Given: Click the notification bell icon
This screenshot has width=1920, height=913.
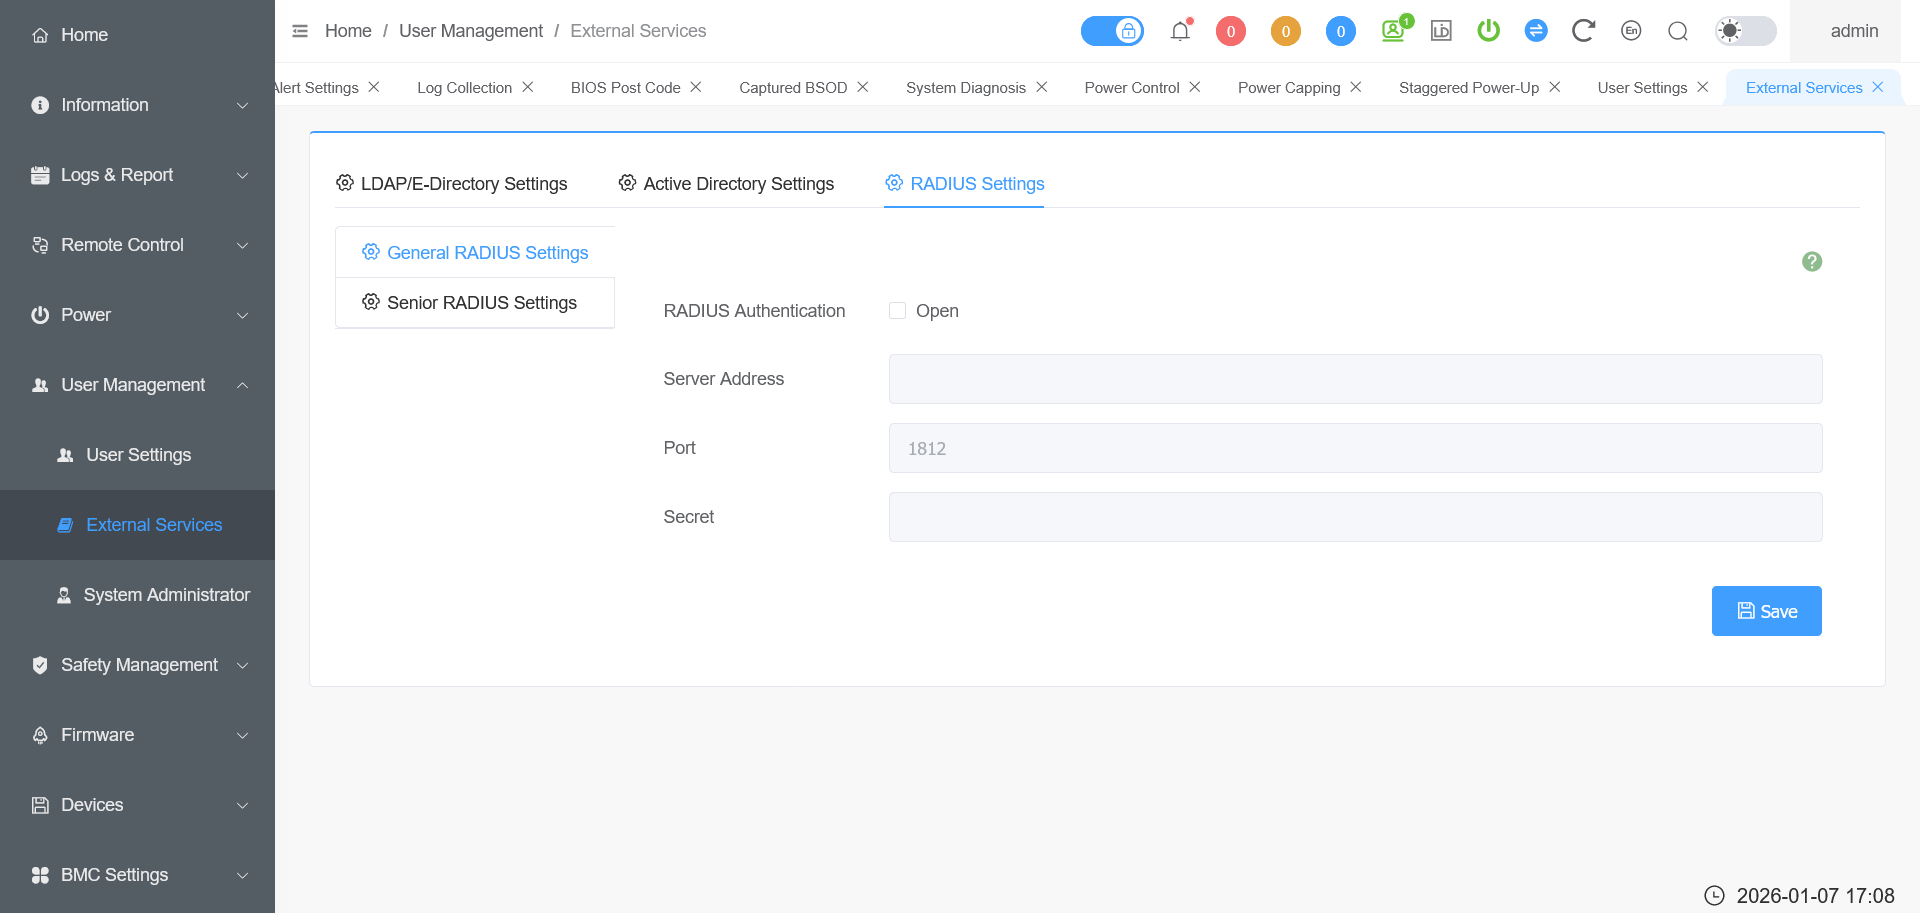Looking at the screenshot, I should click(1180, 31).
